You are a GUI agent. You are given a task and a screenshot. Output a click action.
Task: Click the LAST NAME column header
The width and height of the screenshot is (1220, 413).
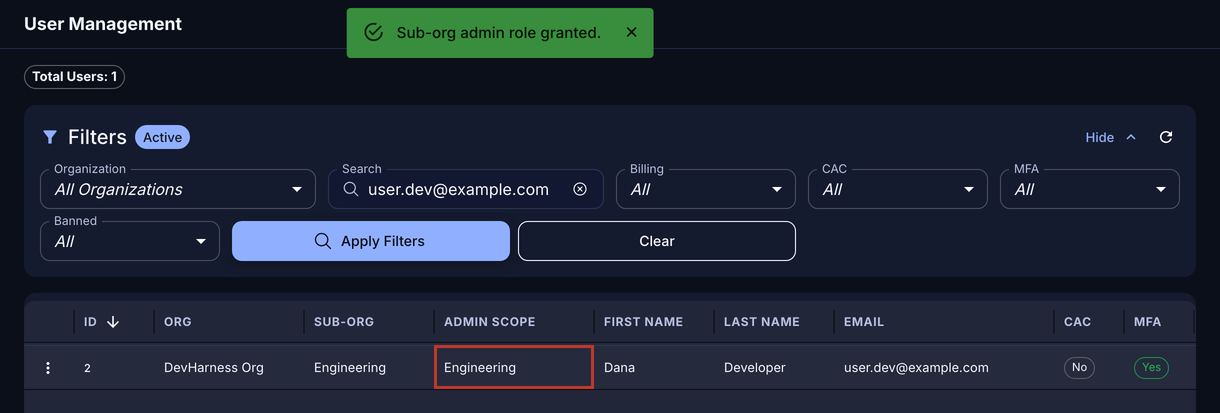pyautogui.click(x=762, y=322)
